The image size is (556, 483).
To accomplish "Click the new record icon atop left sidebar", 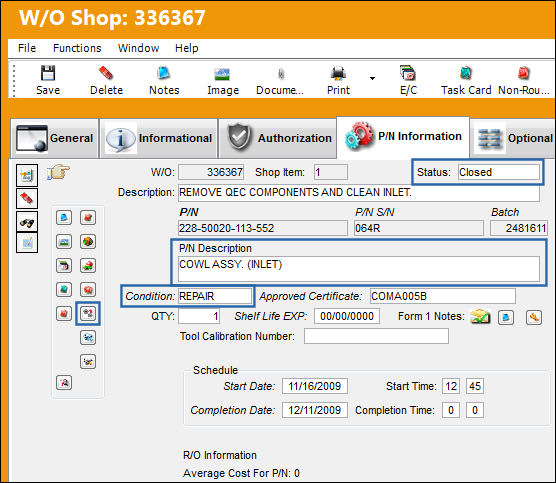I will click(x=27, y=175).
